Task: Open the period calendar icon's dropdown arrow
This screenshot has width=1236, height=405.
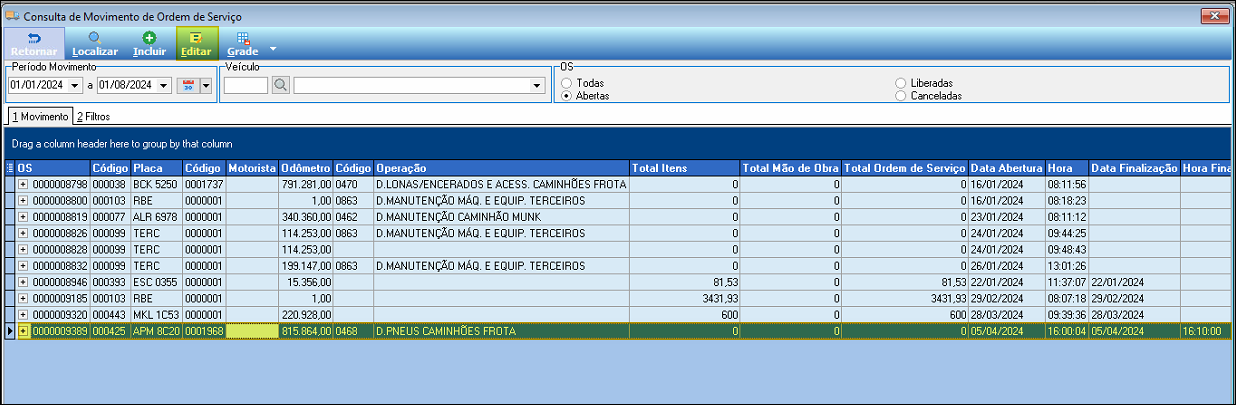Action: pos(206,86)
